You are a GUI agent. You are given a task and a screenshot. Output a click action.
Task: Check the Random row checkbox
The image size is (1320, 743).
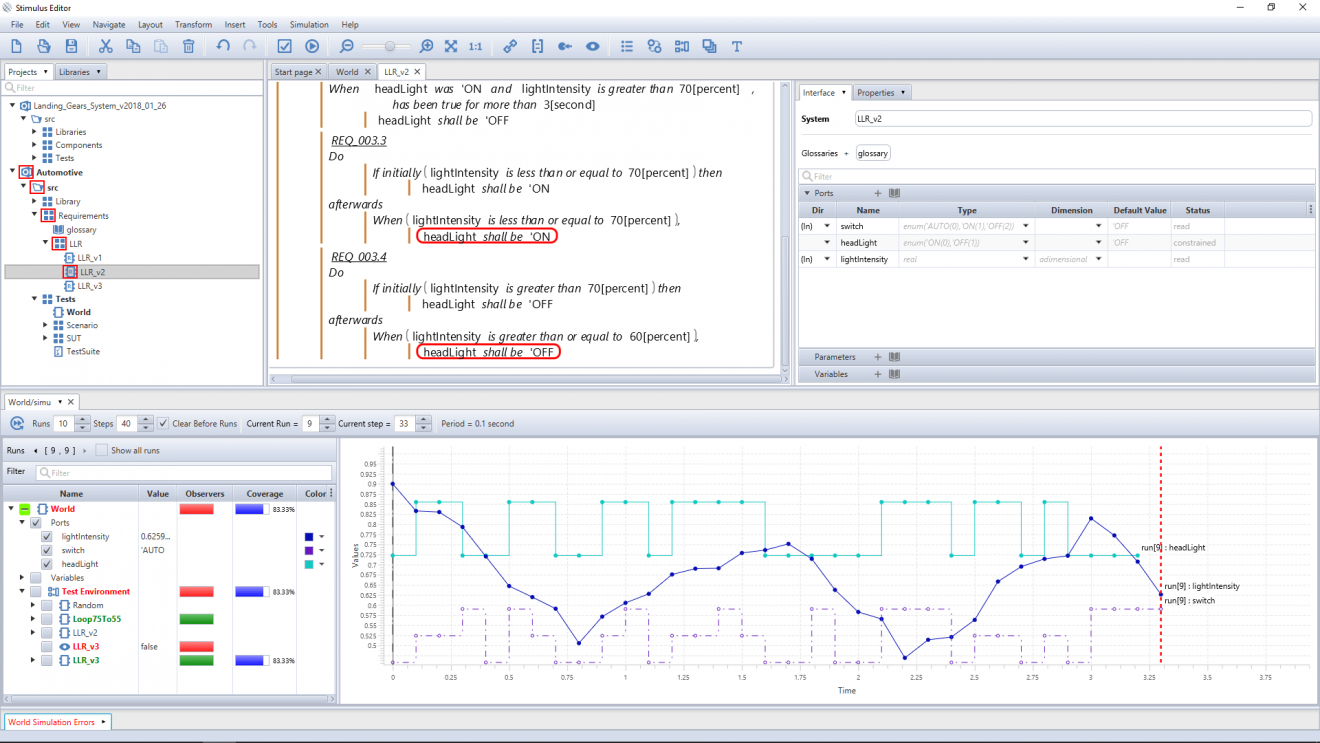pos(47,605)
